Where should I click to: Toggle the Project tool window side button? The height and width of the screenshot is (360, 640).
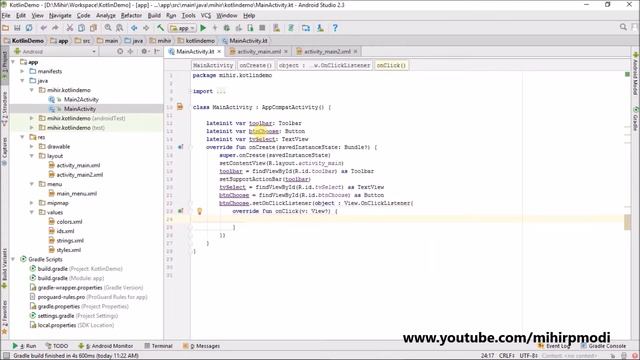coord(4,64)
